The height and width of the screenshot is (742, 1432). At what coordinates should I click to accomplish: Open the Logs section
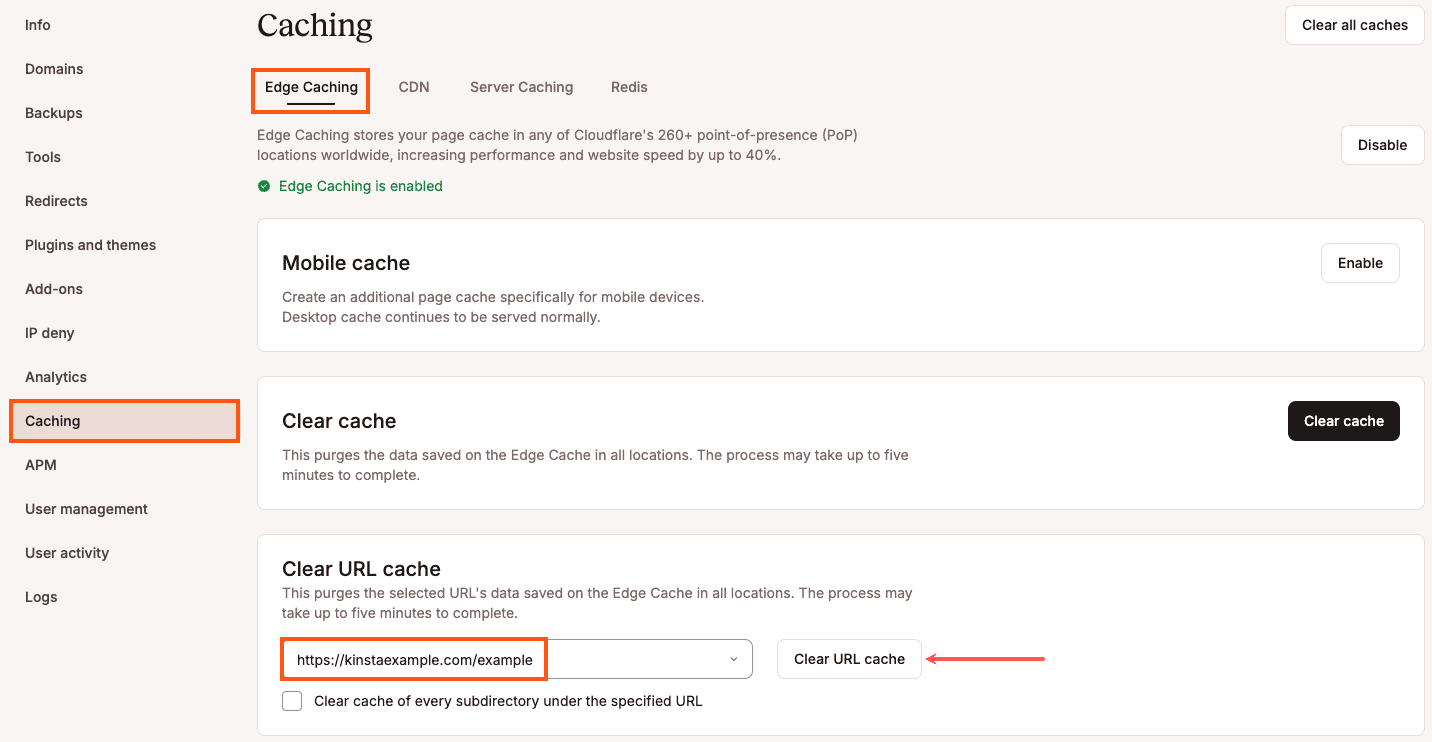click(41, 596)
